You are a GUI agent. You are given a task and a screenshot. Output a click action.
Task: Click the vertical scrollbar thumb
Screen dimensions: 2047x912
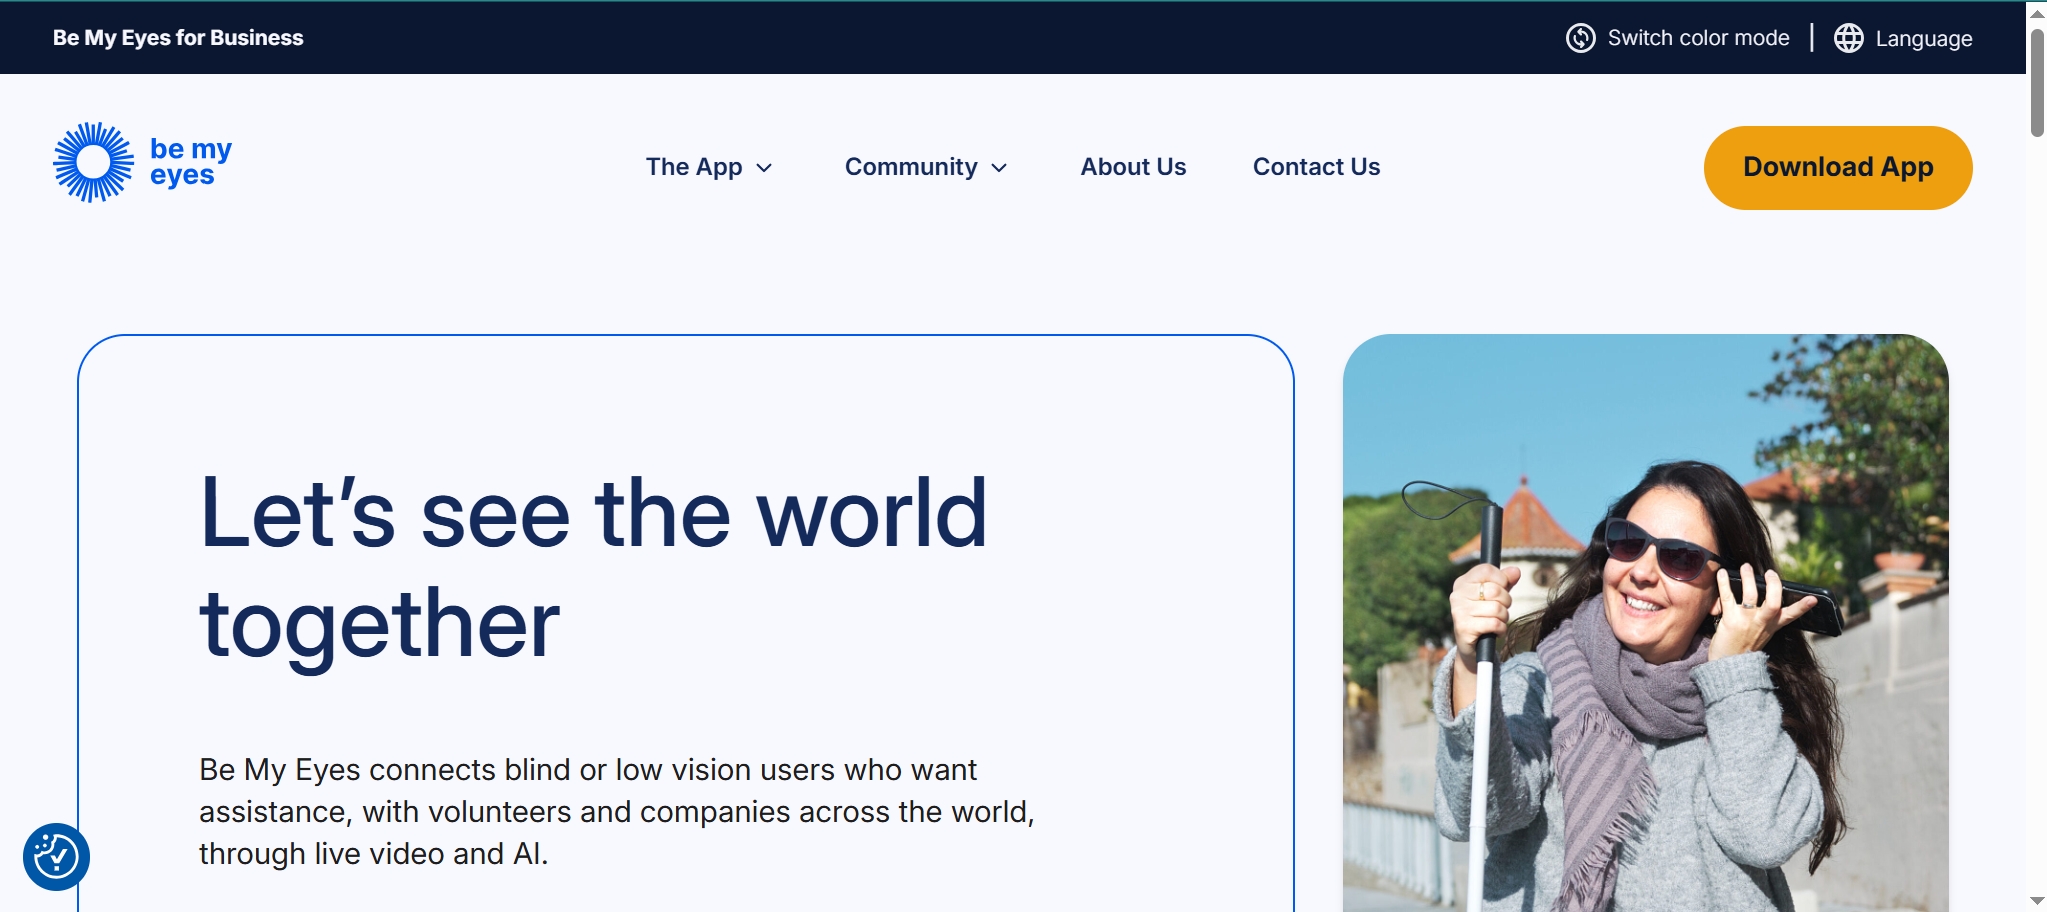tap(2036, 82)
